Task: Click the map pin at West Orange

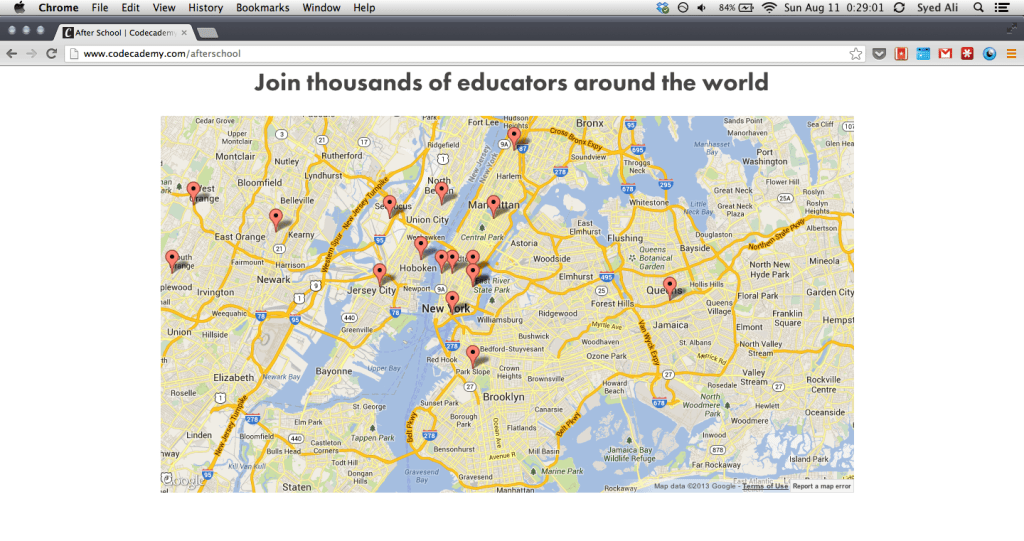Action: [x=193, y=190]
